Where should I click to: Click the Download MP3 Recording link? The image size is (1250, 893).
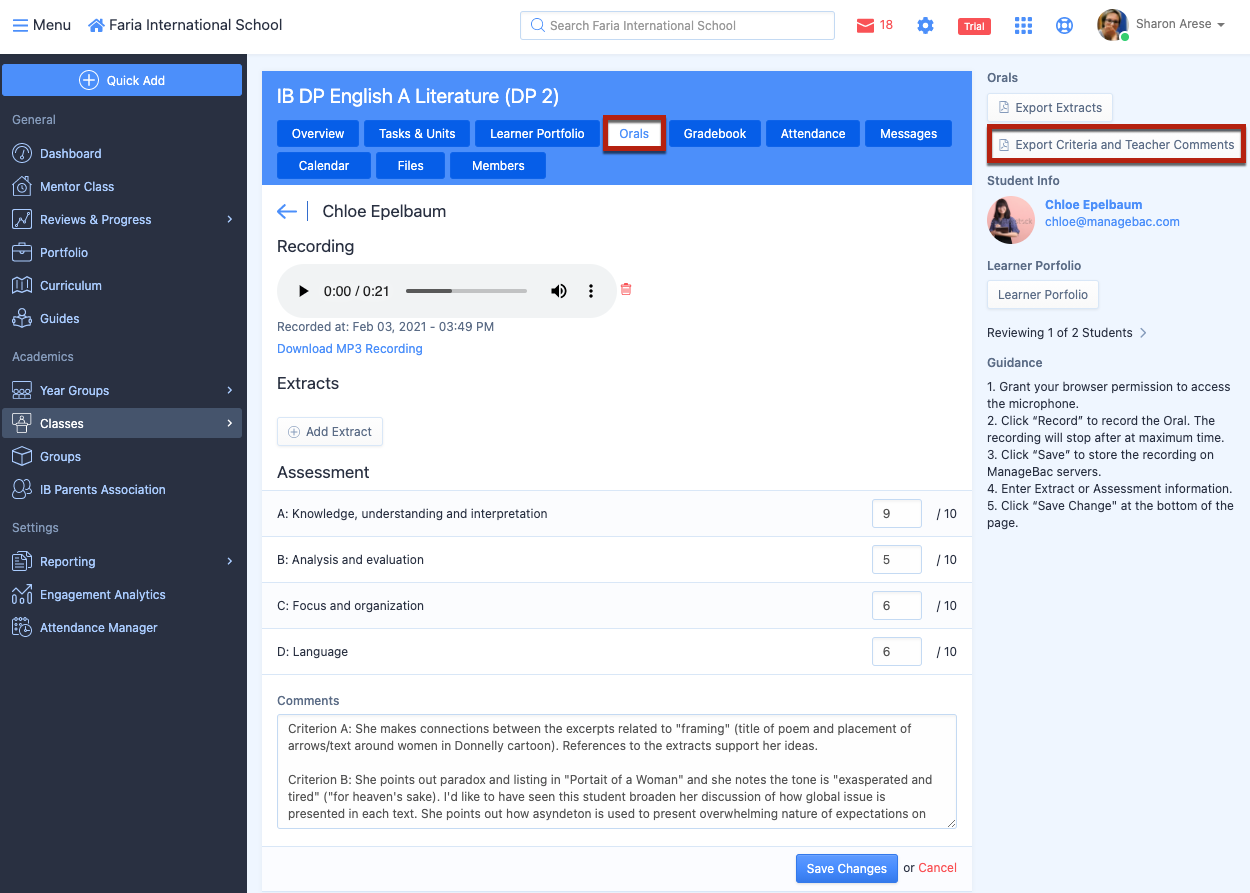click(x=350, y=349)
